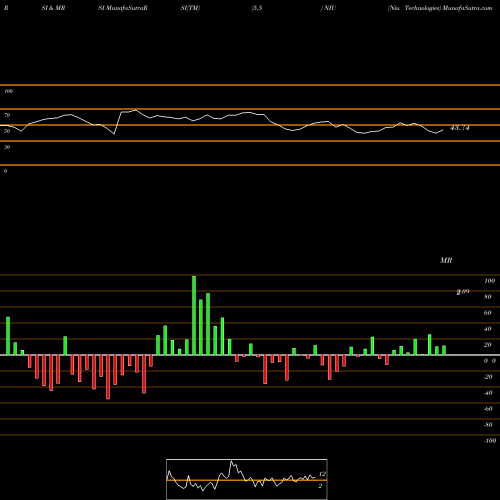Select the longest red MR histogram bar

click(108, 377)
